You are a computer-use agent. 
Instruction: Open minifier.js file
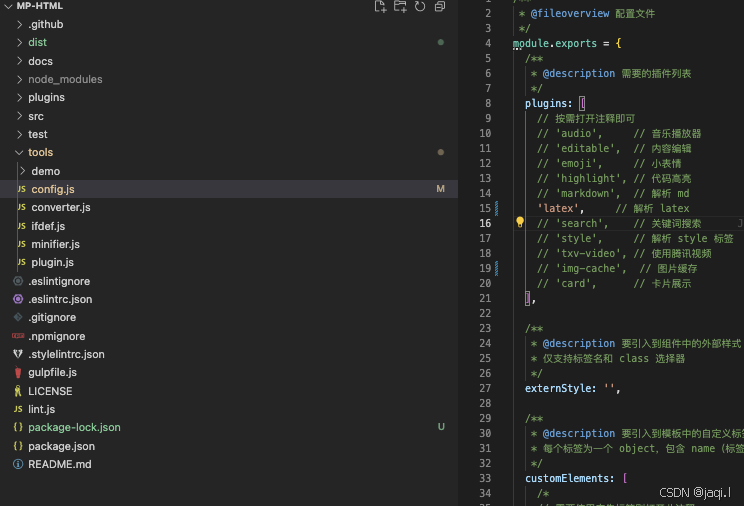[56, 244]
